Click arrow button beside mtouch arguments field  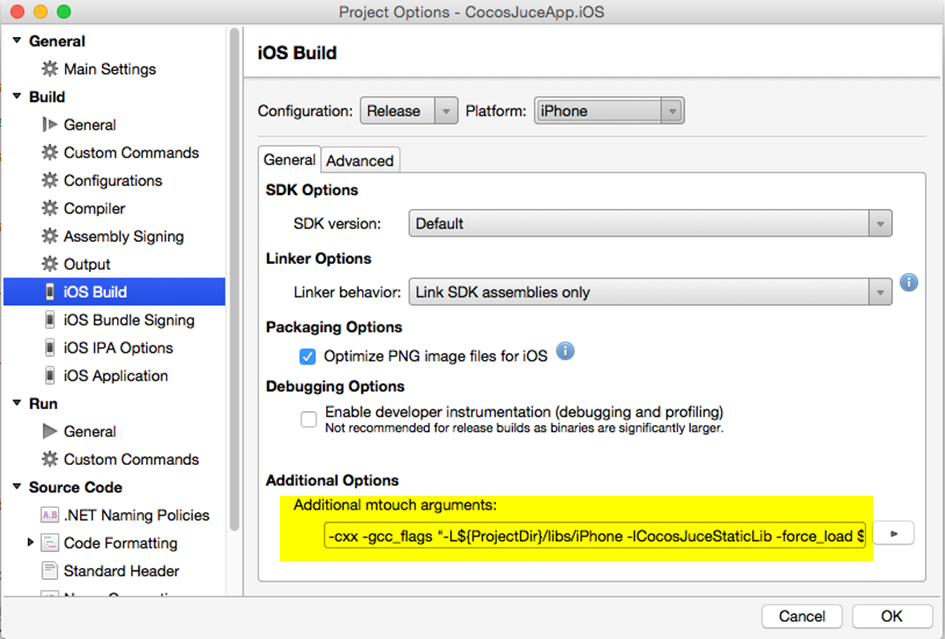point(894,534)
